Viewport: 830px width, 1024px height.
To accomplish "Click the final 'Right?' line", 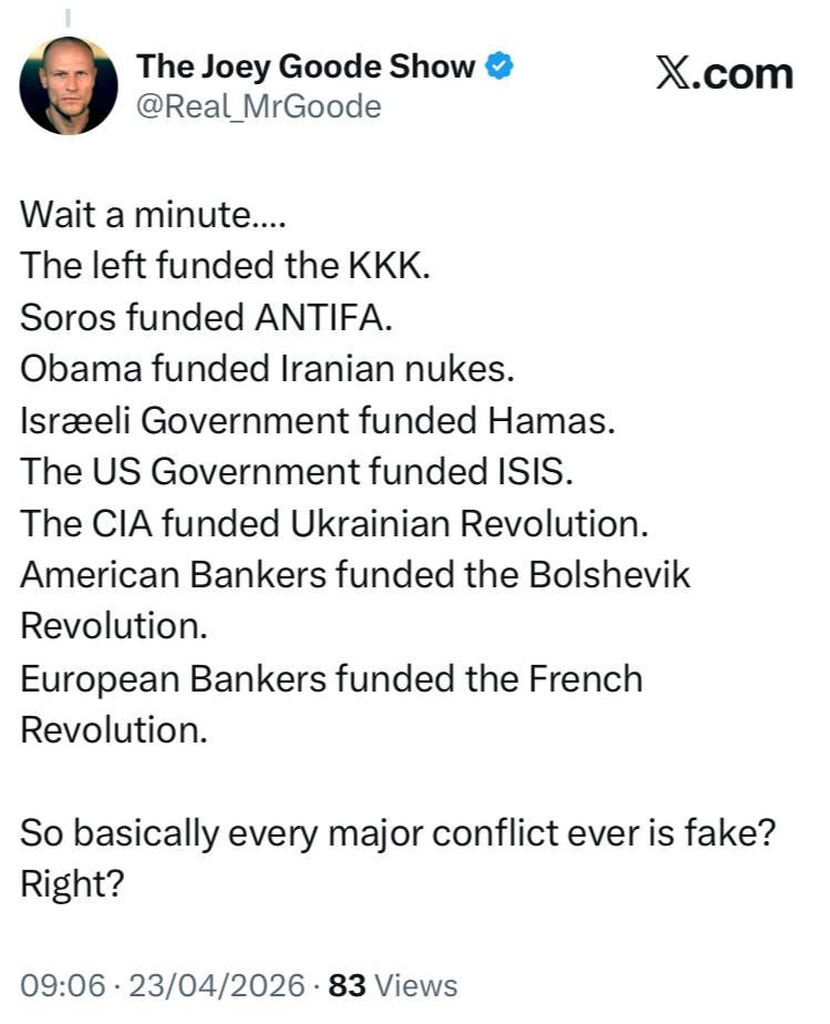I will point(72,885).
